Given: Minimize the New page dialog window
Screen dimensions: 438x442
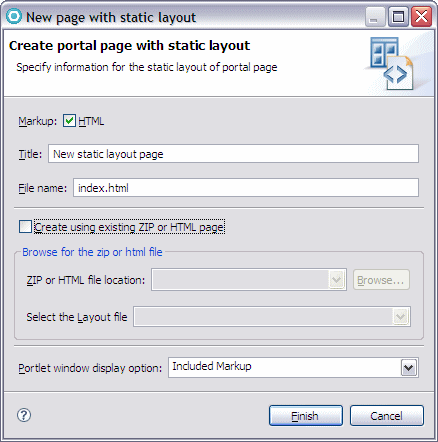Looking at the screenshot, I should [x=375, y=17].
